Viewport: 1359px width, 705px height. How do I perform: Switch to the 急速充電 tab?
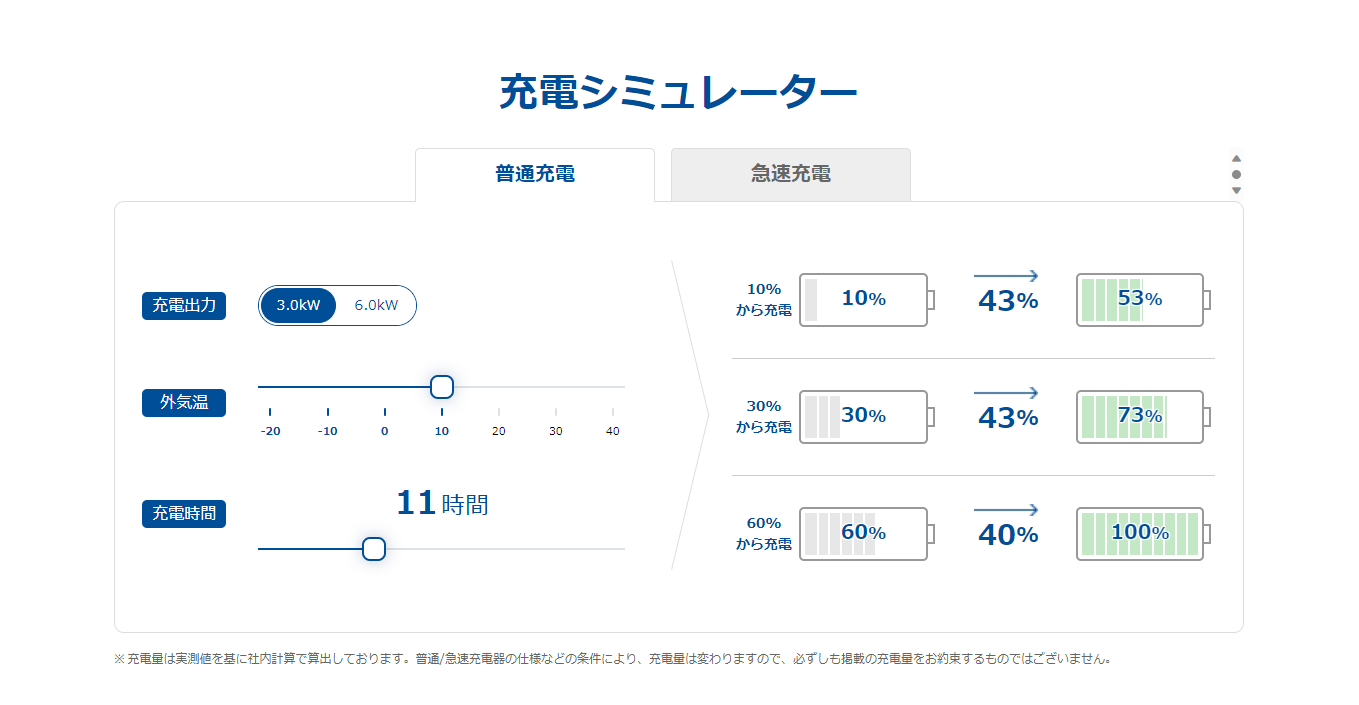click(791, 174)
